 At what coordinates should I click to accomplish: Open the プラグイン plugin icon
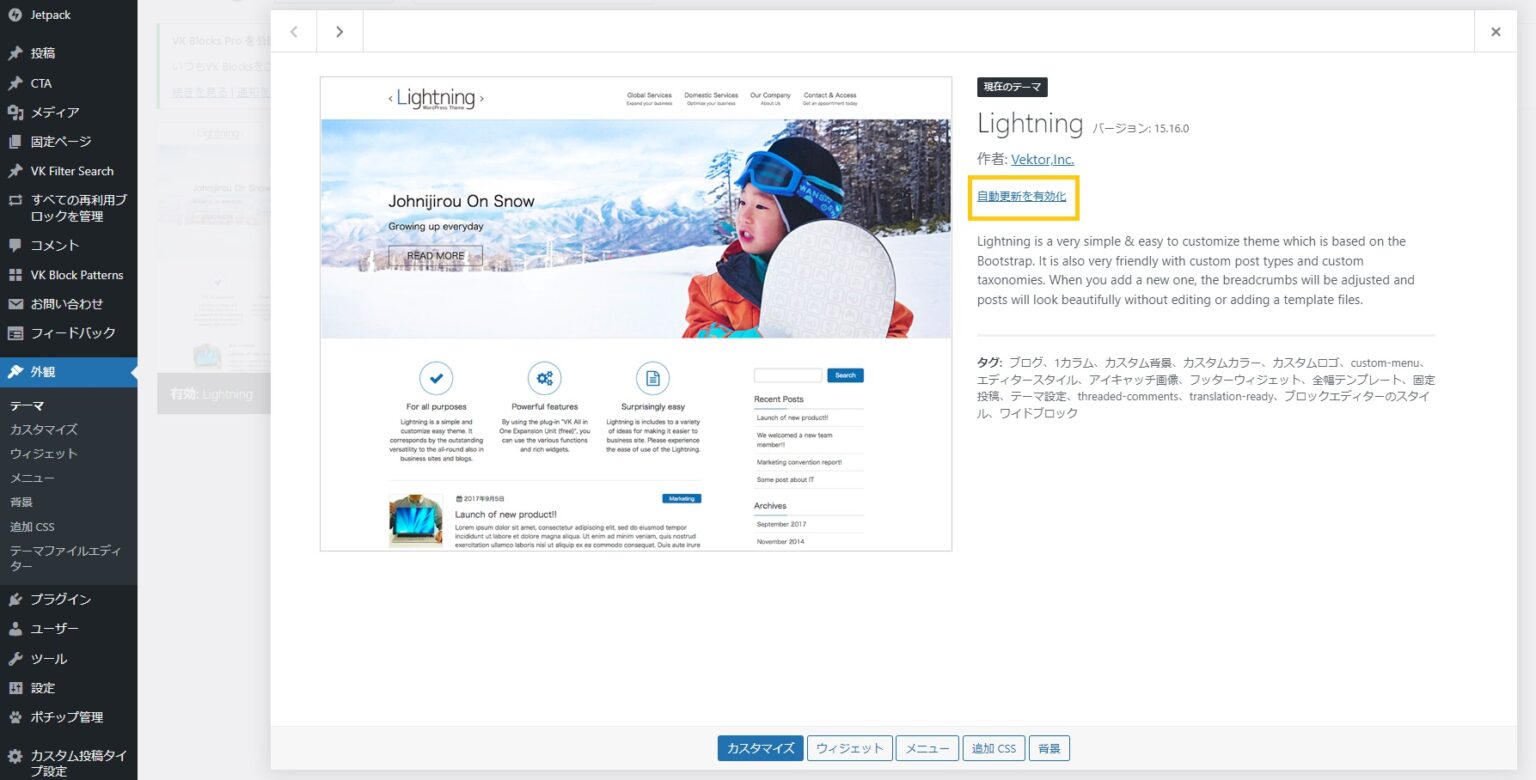coord(17,598)
